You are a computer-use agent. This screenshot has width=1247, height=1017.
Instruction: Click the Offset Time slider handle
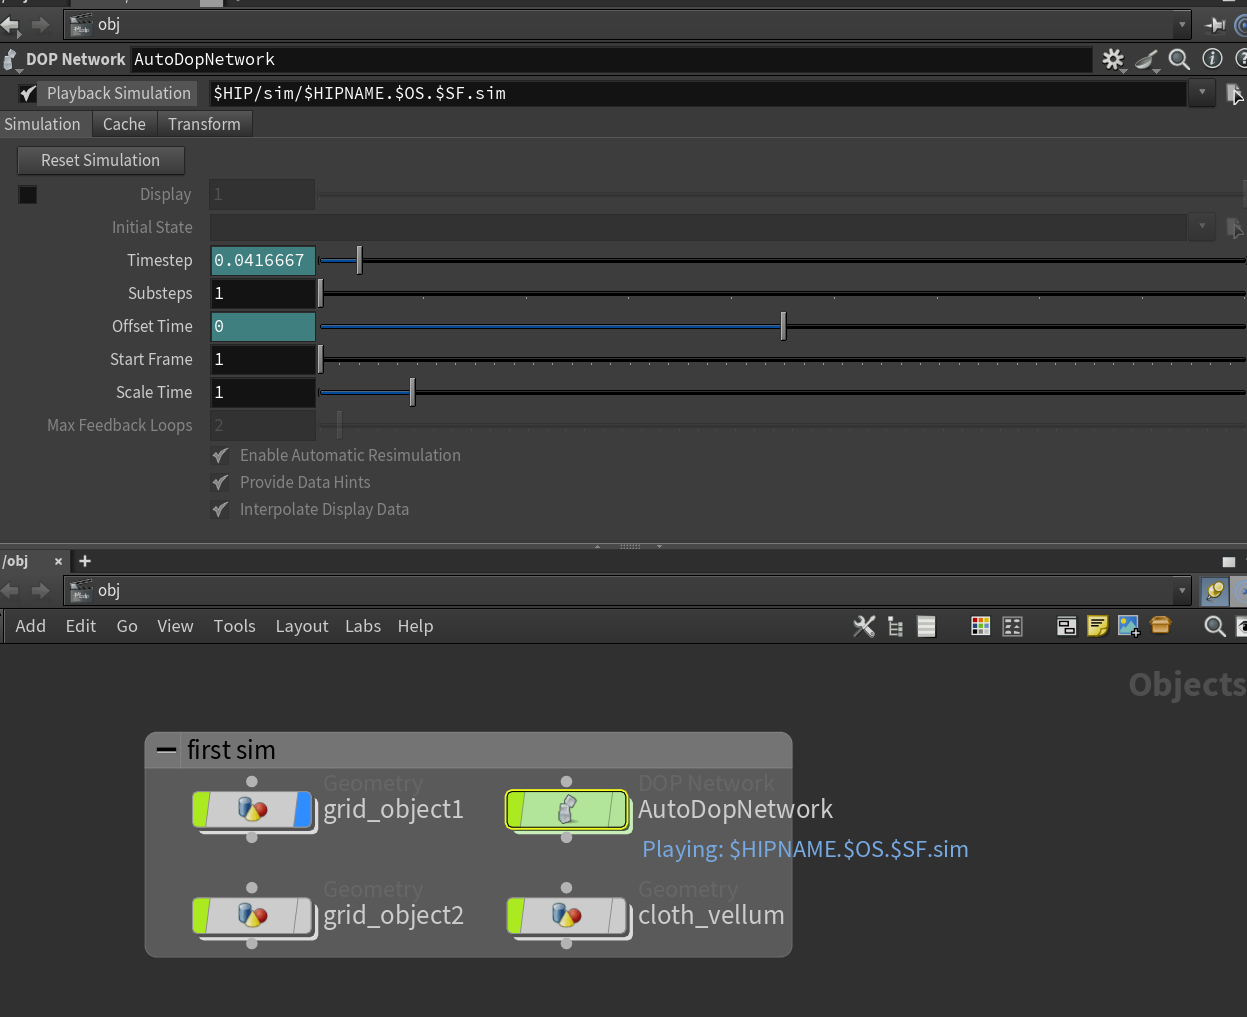[x=783, y=326]
